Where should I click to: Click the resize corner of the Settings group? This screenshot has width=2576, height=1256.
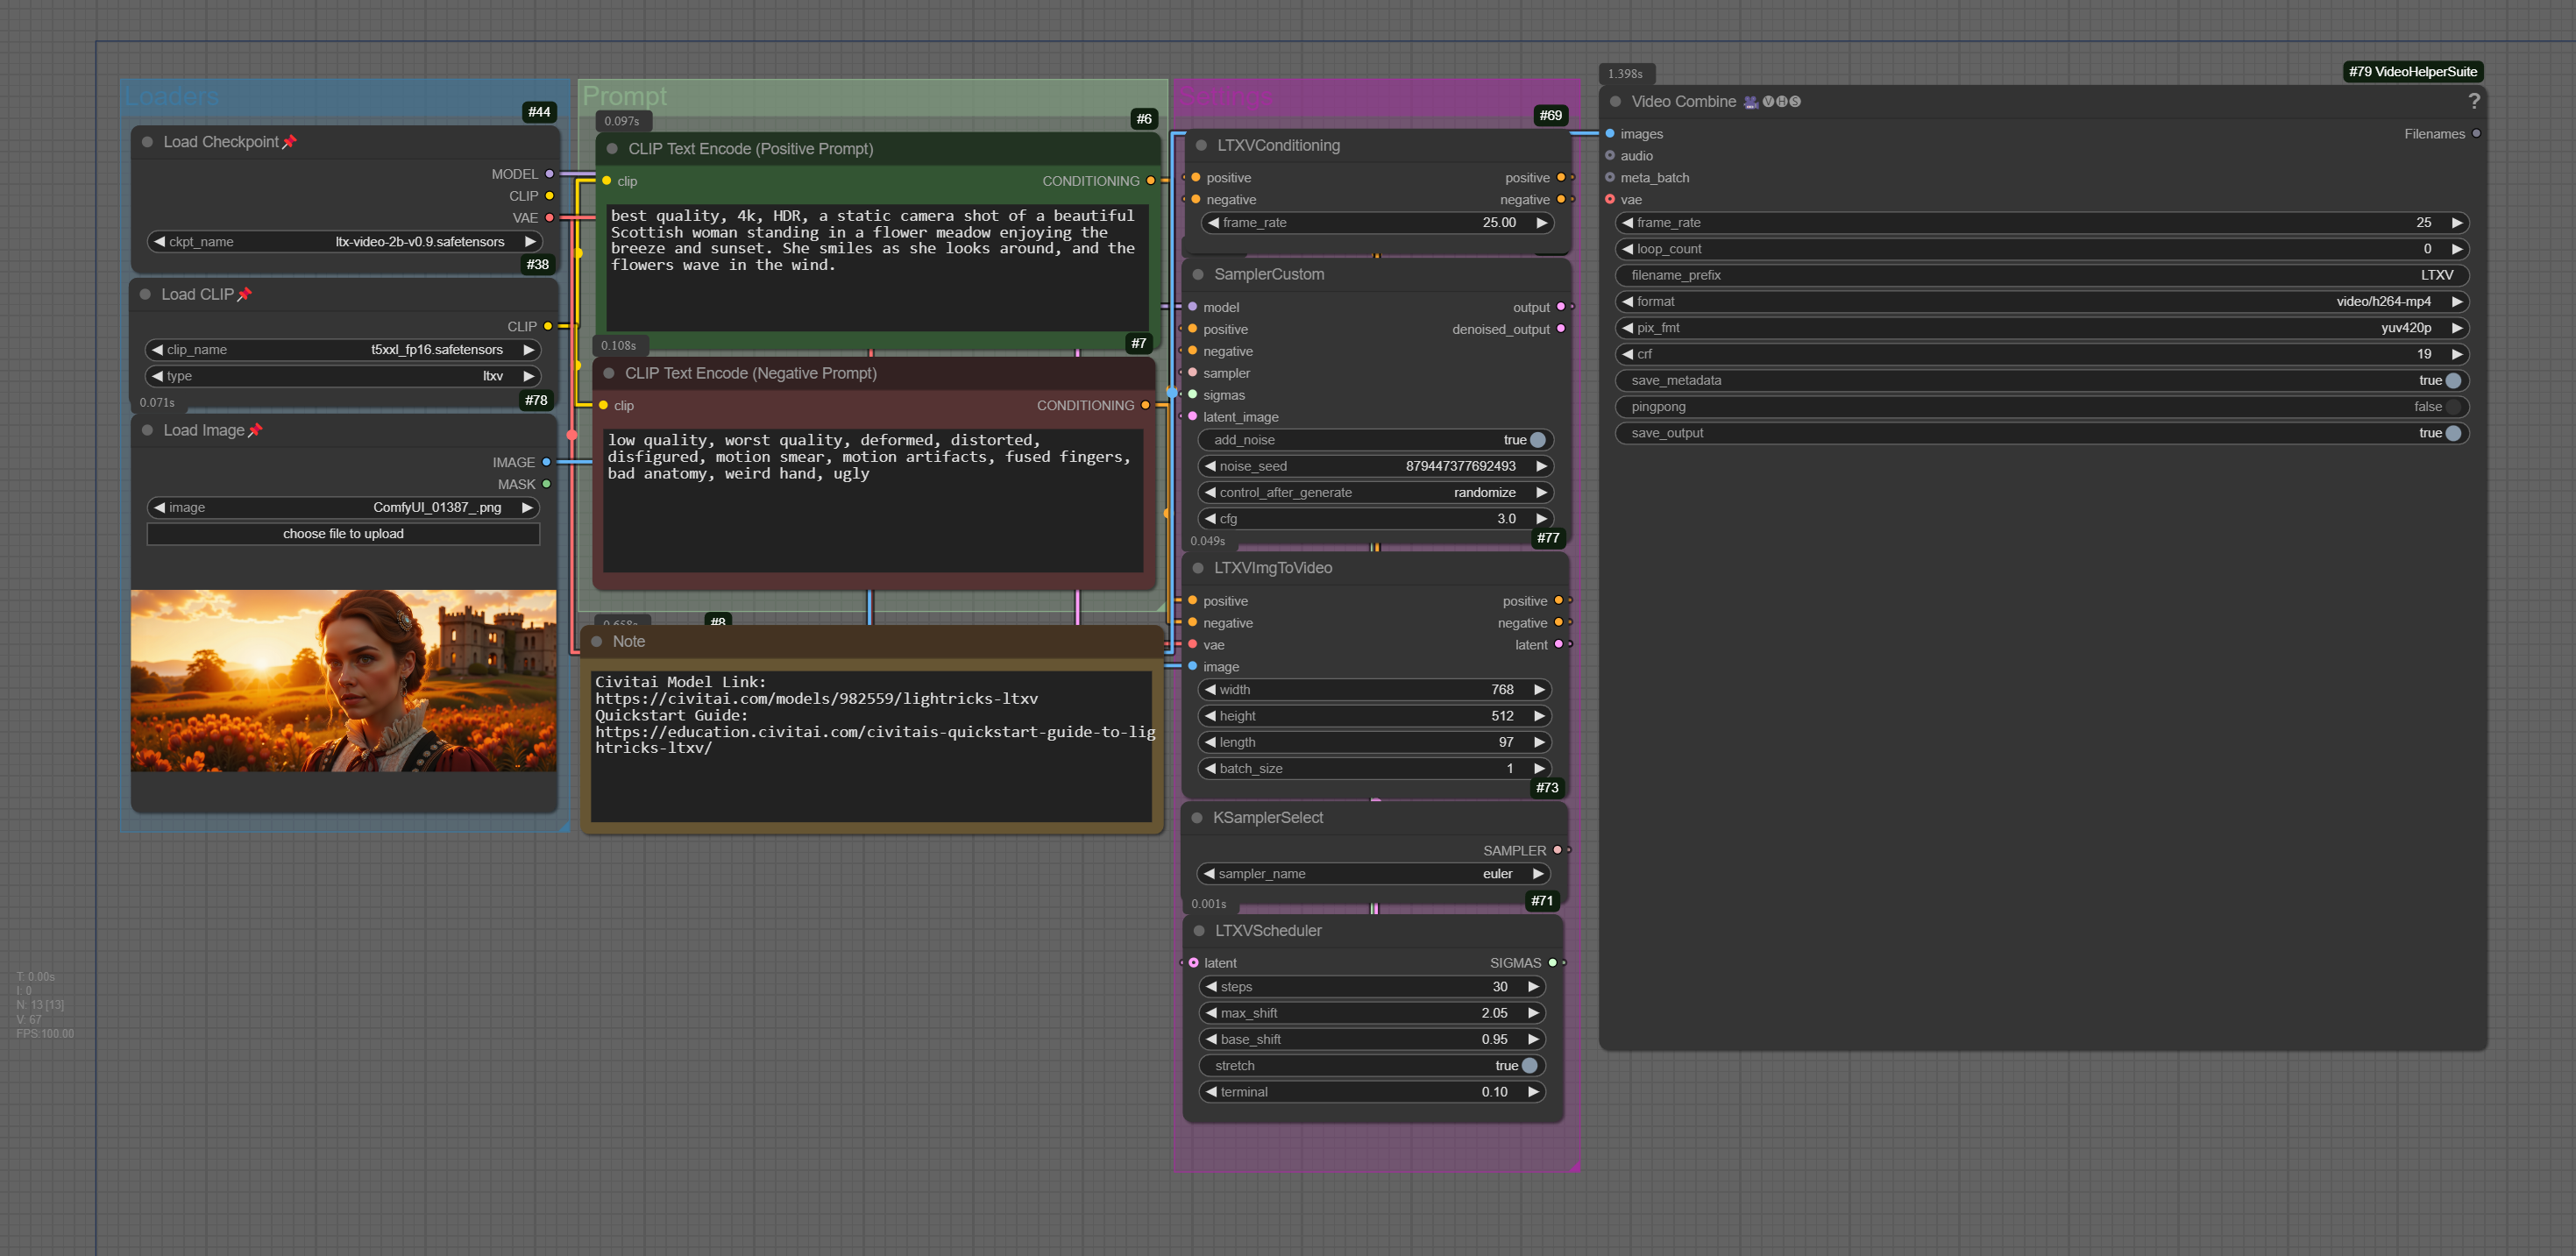click(1573, 1165)
